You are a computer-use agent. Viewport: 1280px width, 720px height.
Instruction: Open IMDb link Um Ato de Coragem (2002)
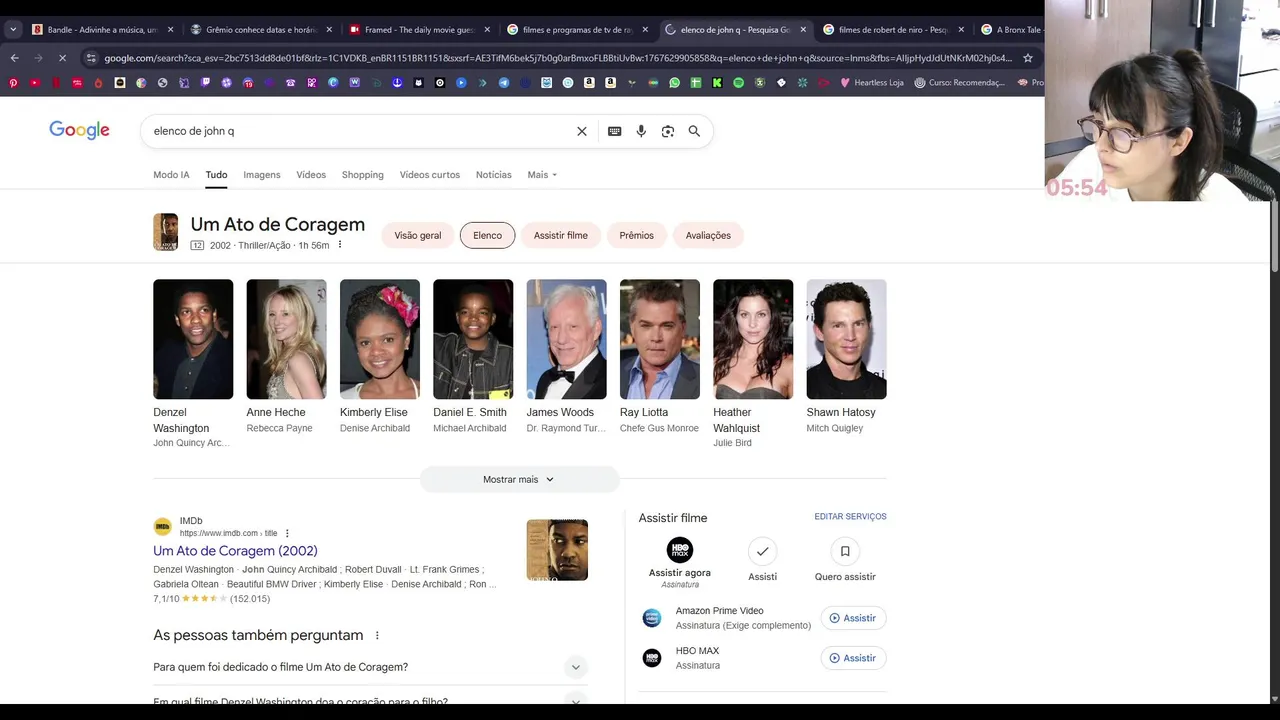(235, 551)
